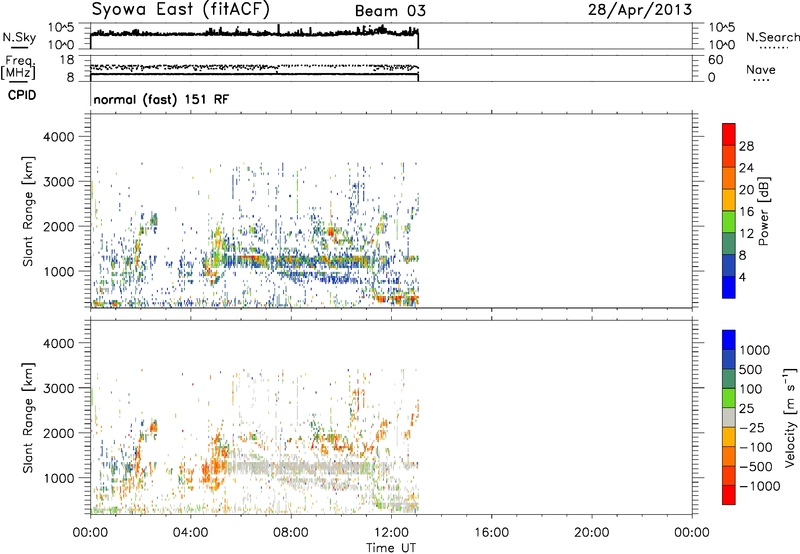Click the 'Beam 03' header label
The image size is (800, 554).
tap(390, 11)
